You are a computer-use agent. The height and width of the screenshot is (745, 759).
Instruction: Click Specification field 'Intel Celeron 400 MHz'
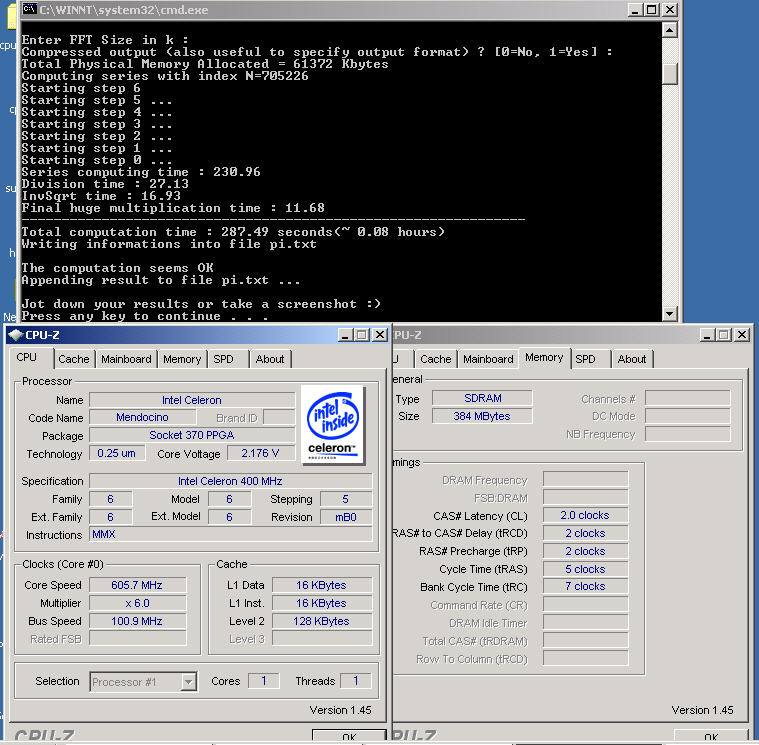[x=230, y=481]
